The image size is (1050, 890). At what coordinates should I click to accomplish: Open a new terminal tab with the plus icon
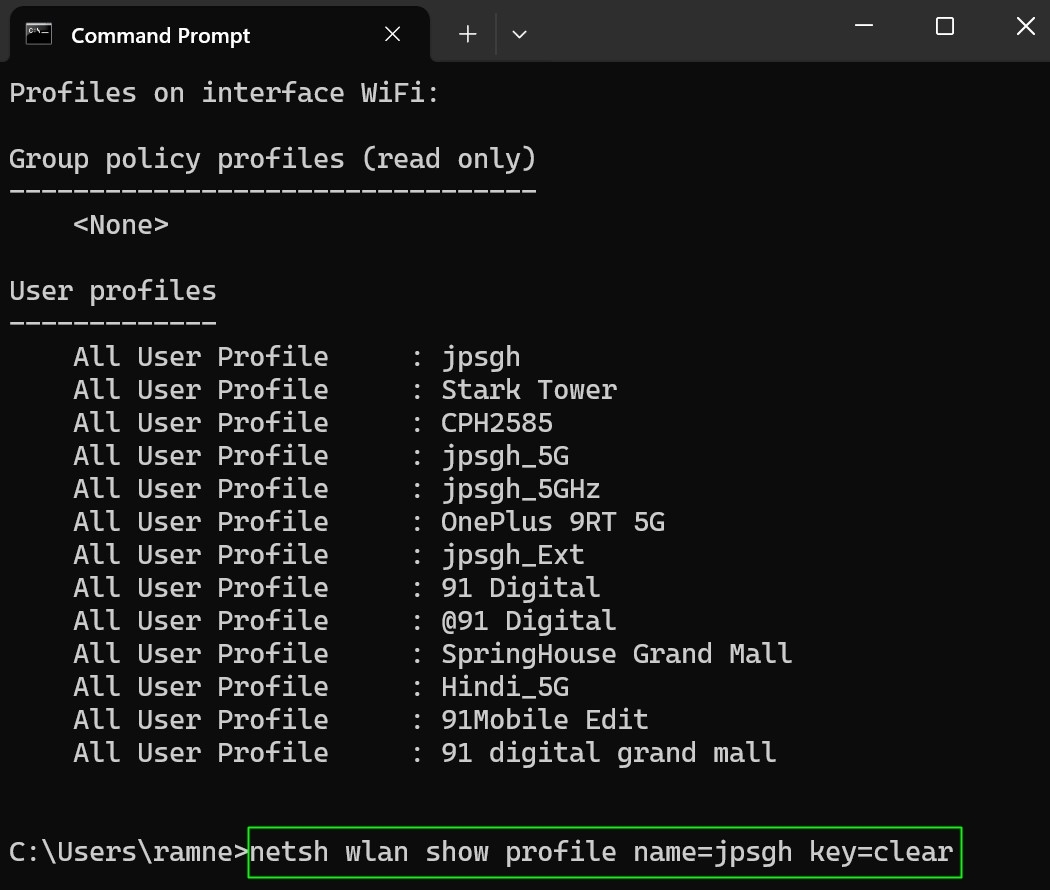pos(467,33)
